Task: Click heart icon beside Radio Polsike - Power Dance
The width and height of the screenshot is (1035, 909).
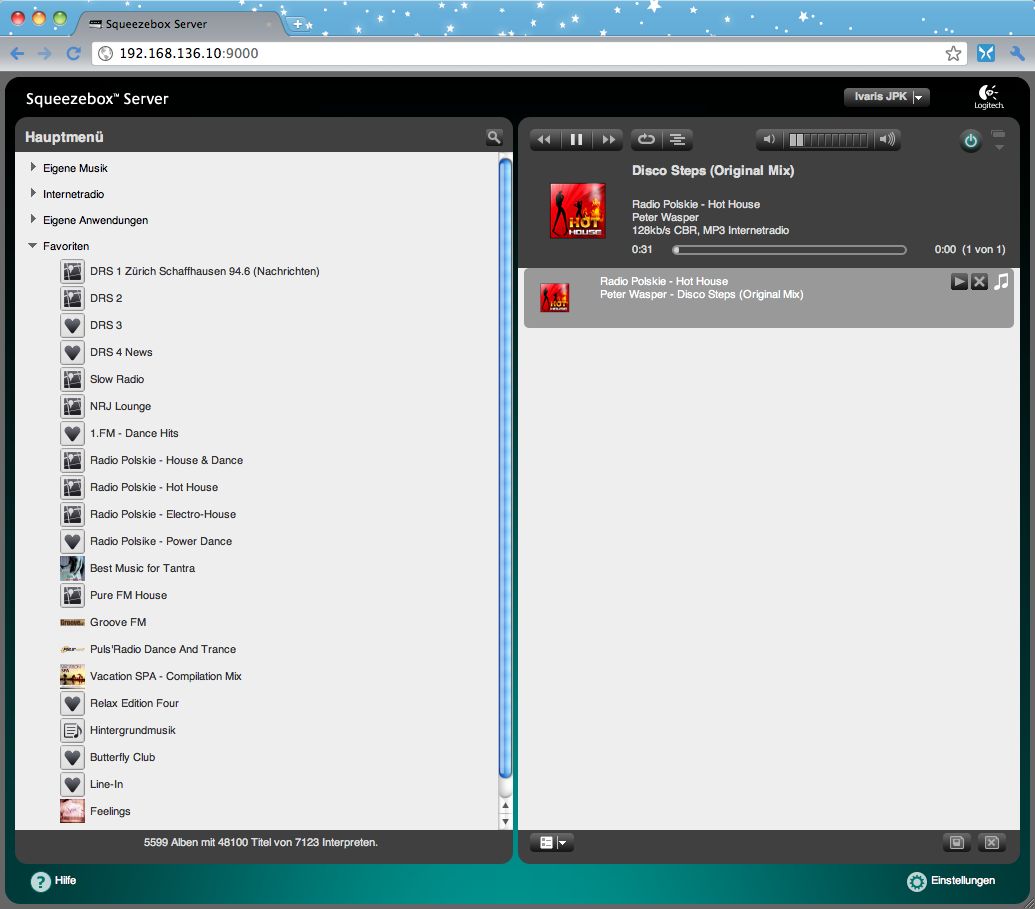Action: click(73, 541)
